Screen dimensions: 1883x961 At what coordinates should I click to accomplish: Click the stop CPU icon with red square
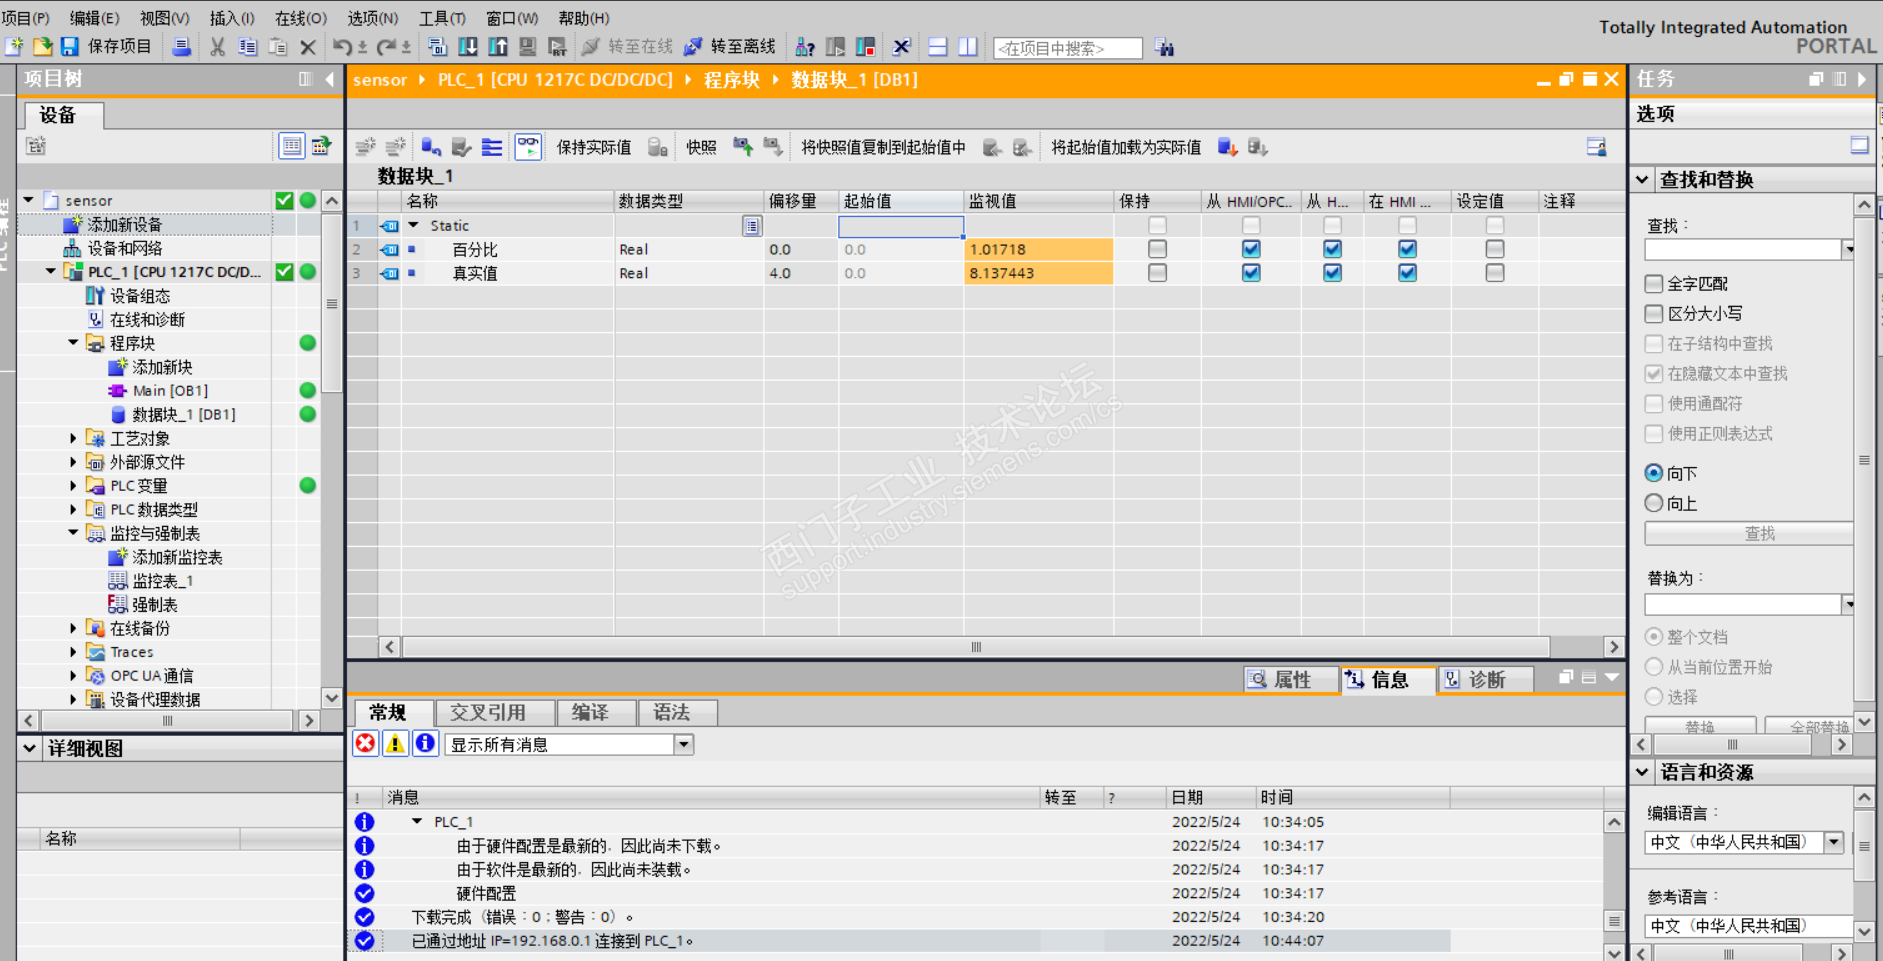pyautogui.click(x=865, y=47)
